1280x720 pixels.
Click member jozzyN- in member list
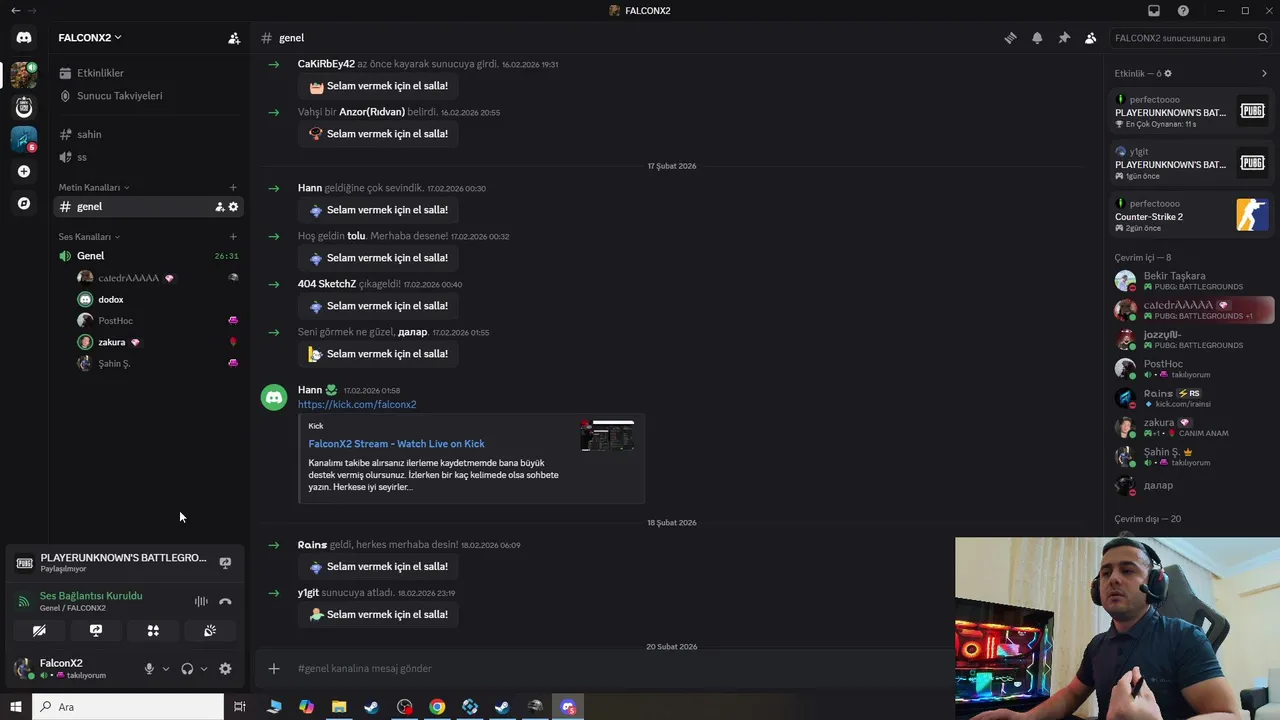pos(1192,339)
